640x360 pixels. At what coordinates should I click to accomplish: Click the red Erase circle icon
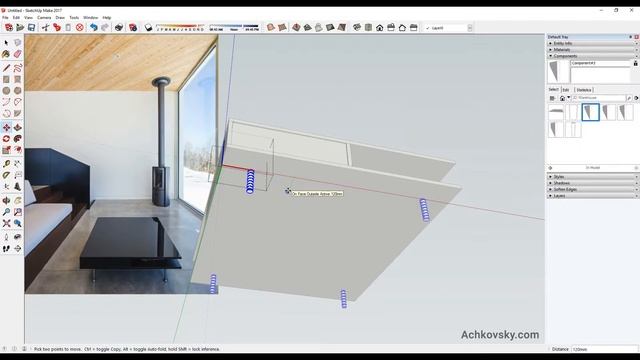coord(80,28)
